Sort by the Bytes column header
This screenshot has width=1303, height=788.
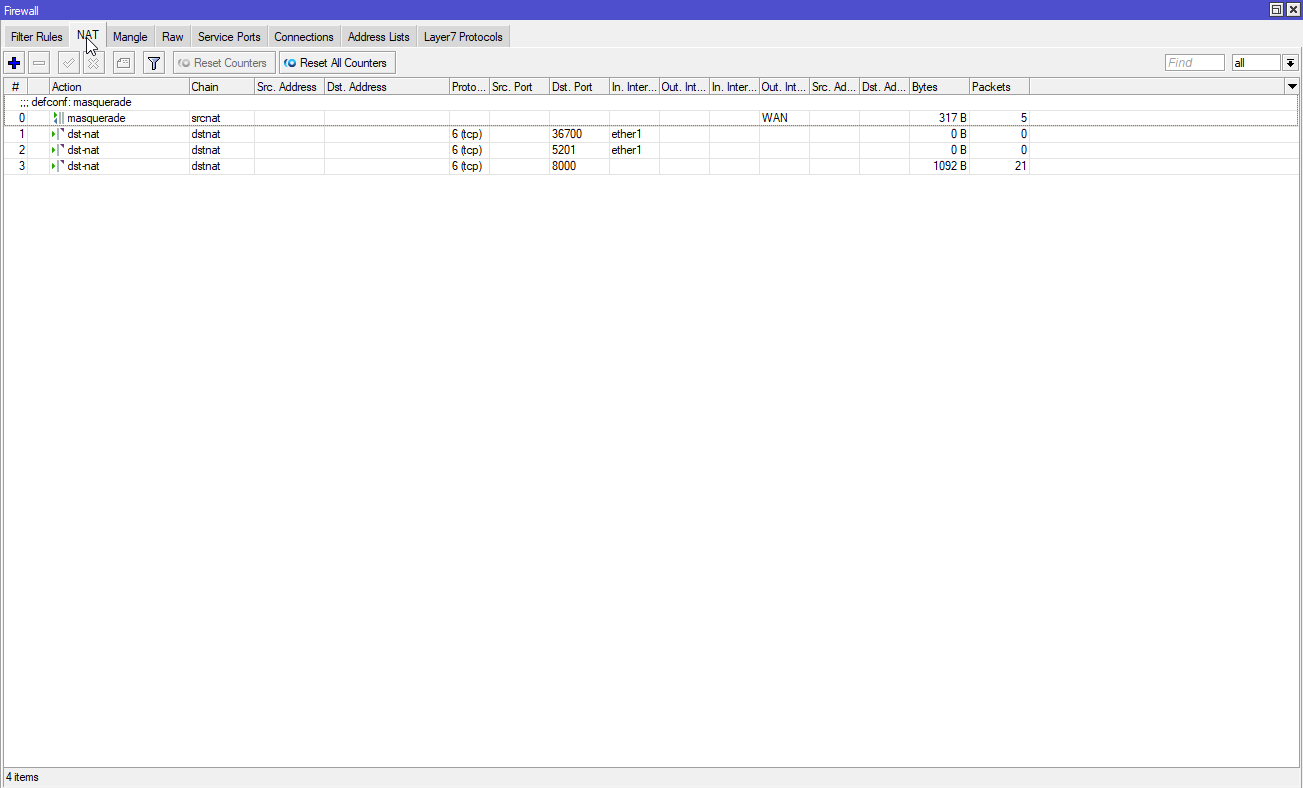tap(940, 87)
